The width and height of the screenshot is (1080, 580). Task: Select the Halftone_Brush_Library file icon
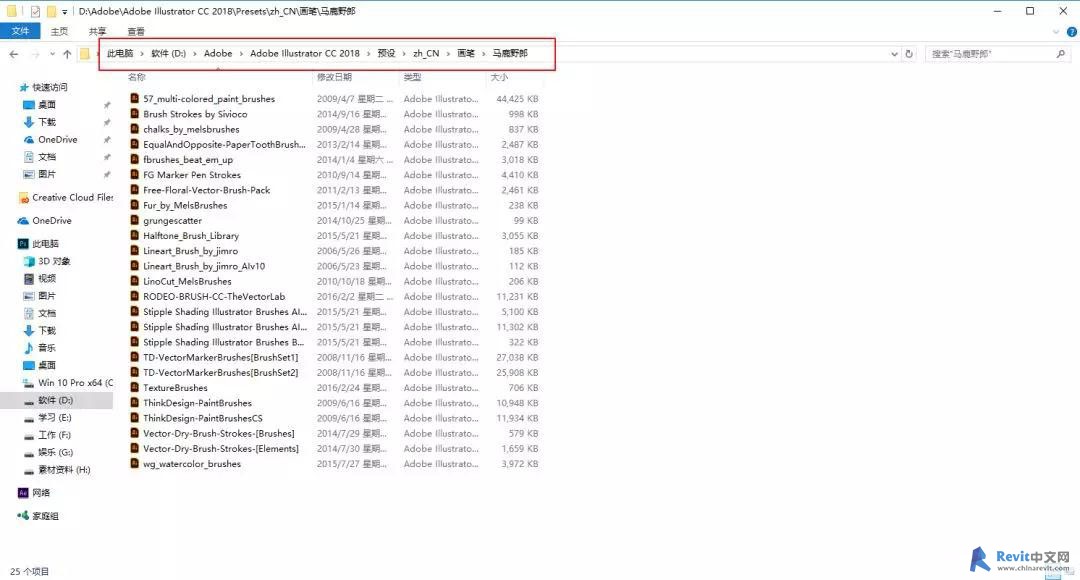[x=135, y=236]
